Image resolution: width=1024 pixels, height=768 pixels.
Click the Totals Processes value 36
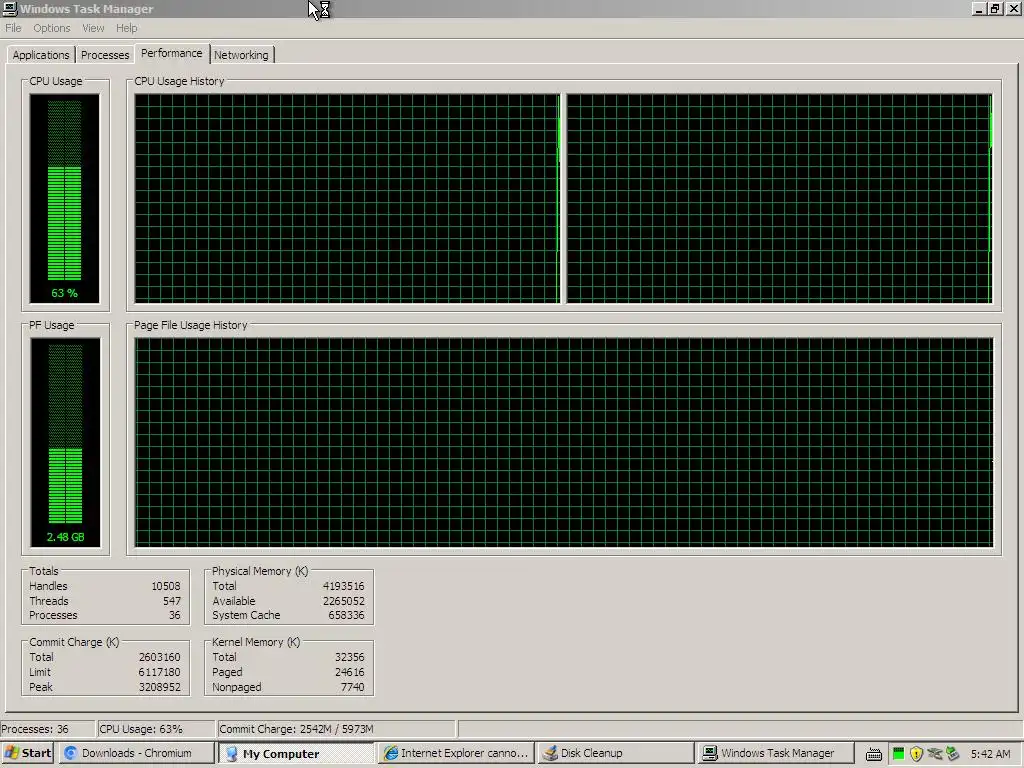(174, 615)
